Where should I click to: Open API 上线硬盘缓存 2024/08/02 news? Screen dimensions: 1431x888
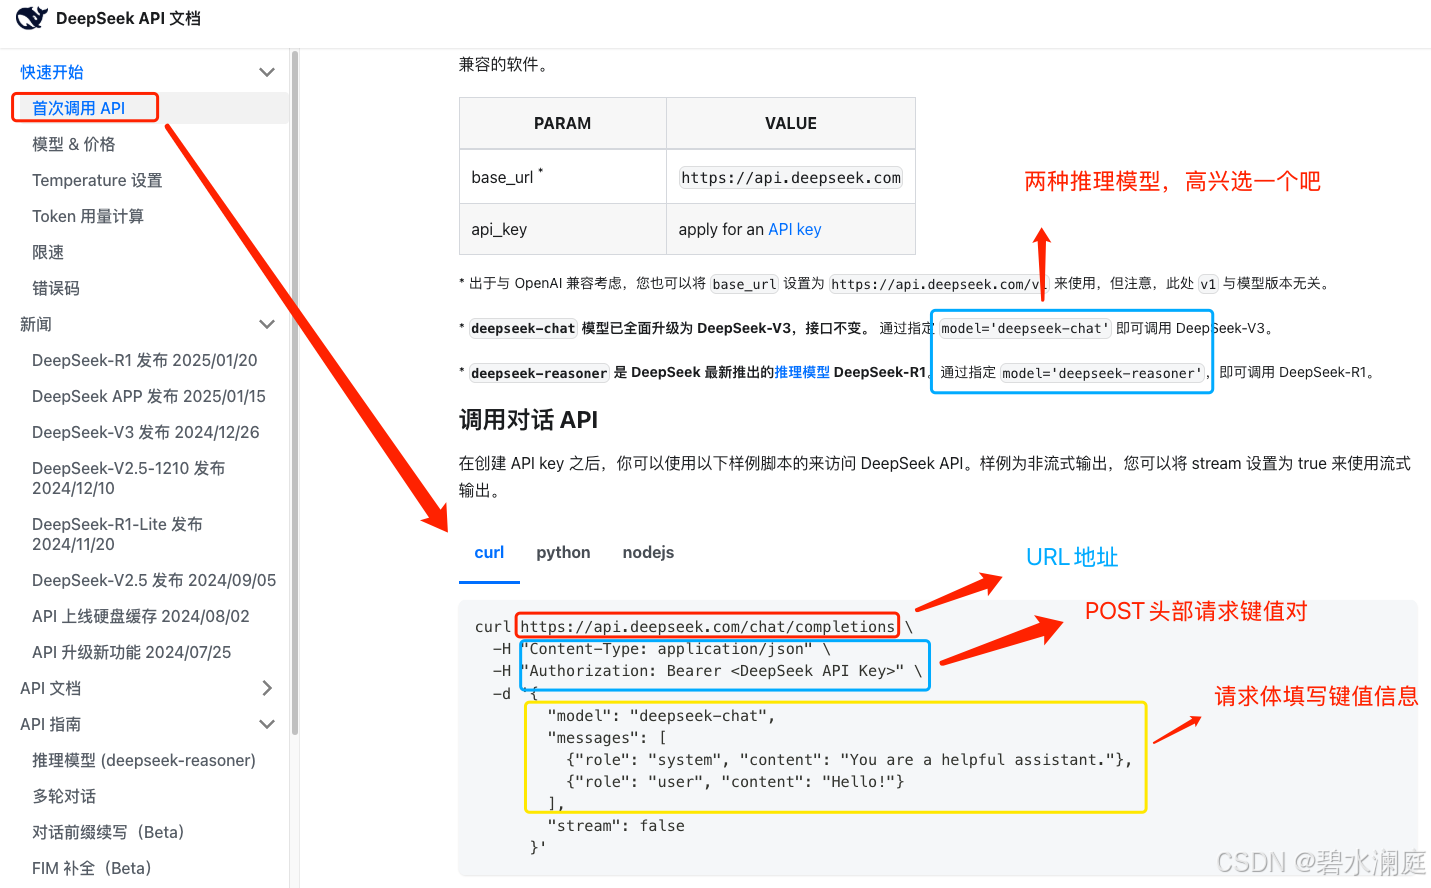(x=141, y=616)
